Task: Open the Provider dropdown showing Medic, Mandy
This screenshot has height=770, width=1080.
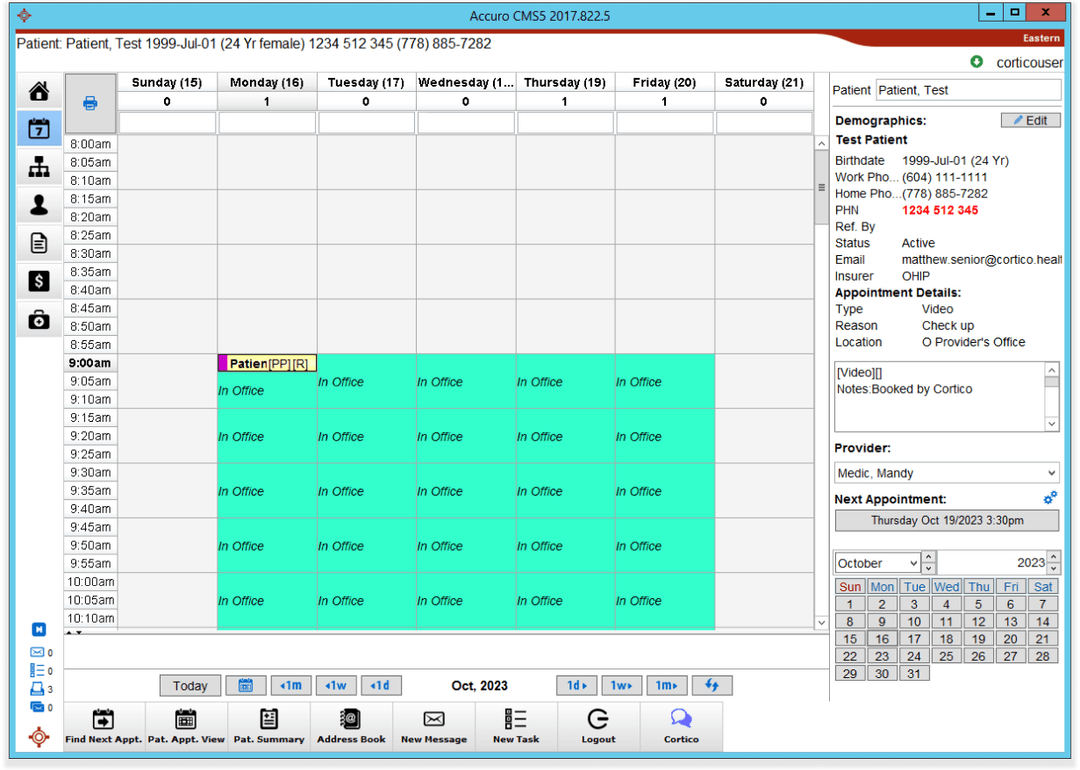Action: click(946, 472)
